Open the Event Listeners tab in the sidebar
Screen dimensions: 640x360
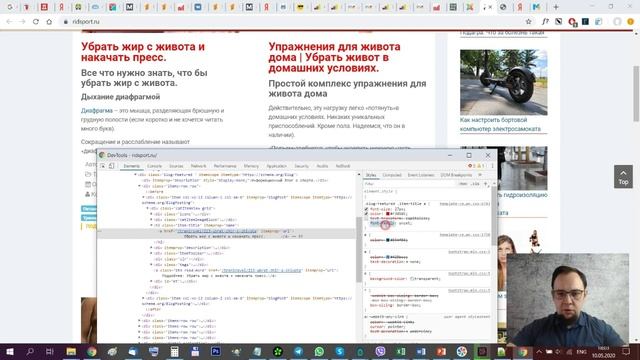(421, 175)
